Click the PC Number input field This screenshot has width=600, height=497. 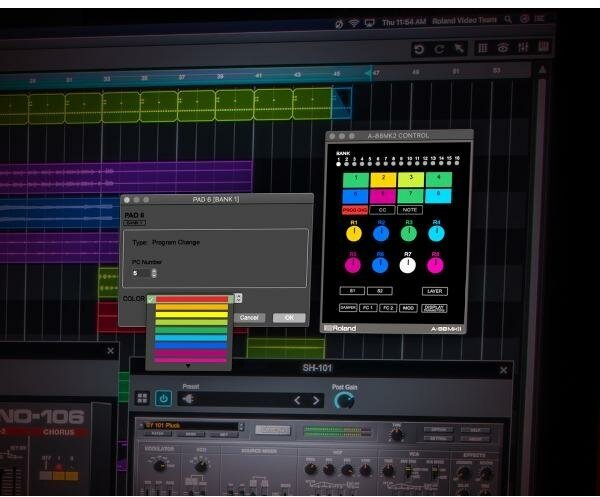pyautogui.click(x=141, y=273)
